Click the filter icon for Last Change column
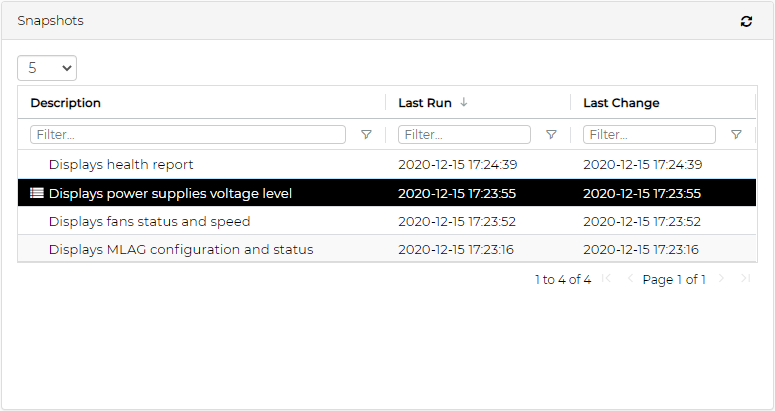775x411 pixels. pos(736,134)
